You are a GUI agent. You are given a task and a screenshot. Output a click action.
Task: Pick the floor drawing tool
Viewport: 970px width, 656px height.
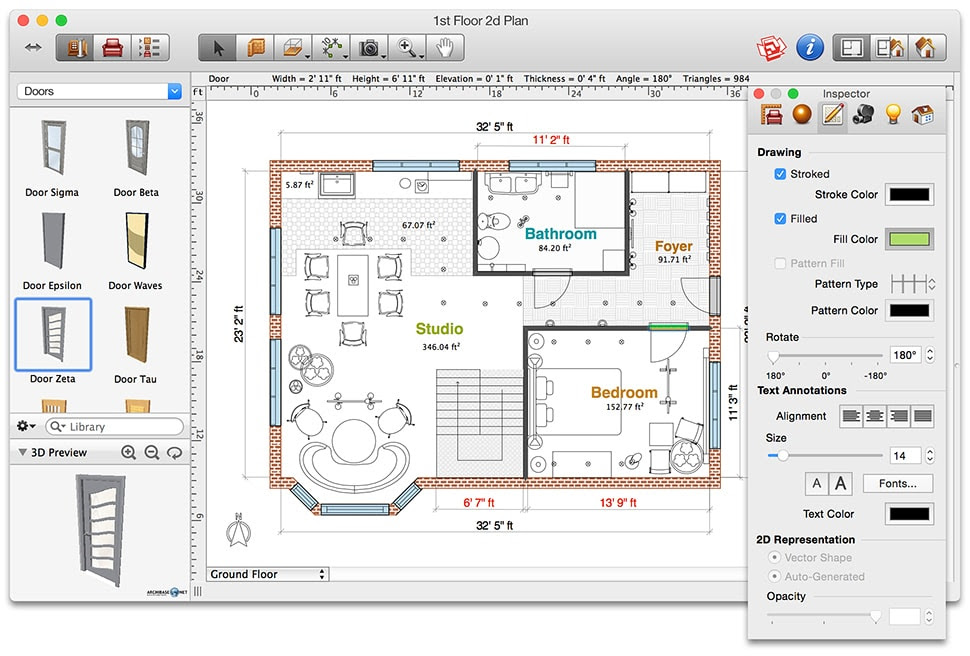[293, 48]
